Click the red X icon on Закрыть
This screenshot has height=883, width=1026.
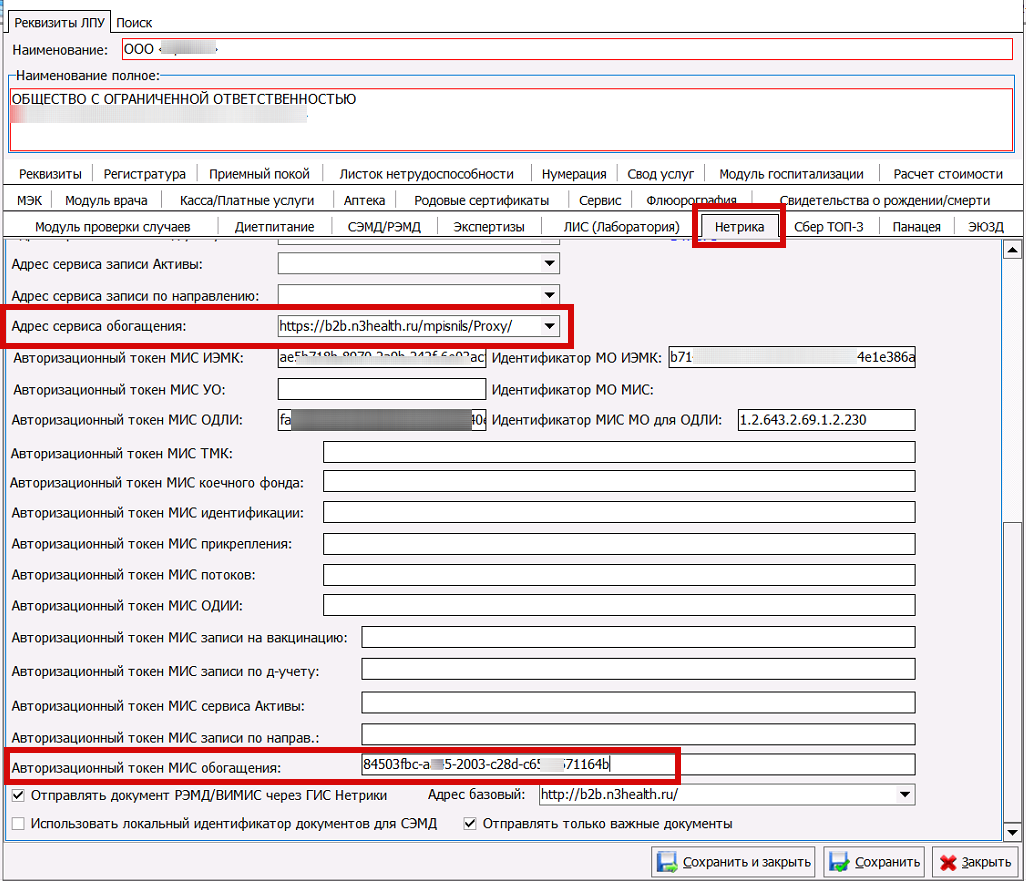point(947,863)
